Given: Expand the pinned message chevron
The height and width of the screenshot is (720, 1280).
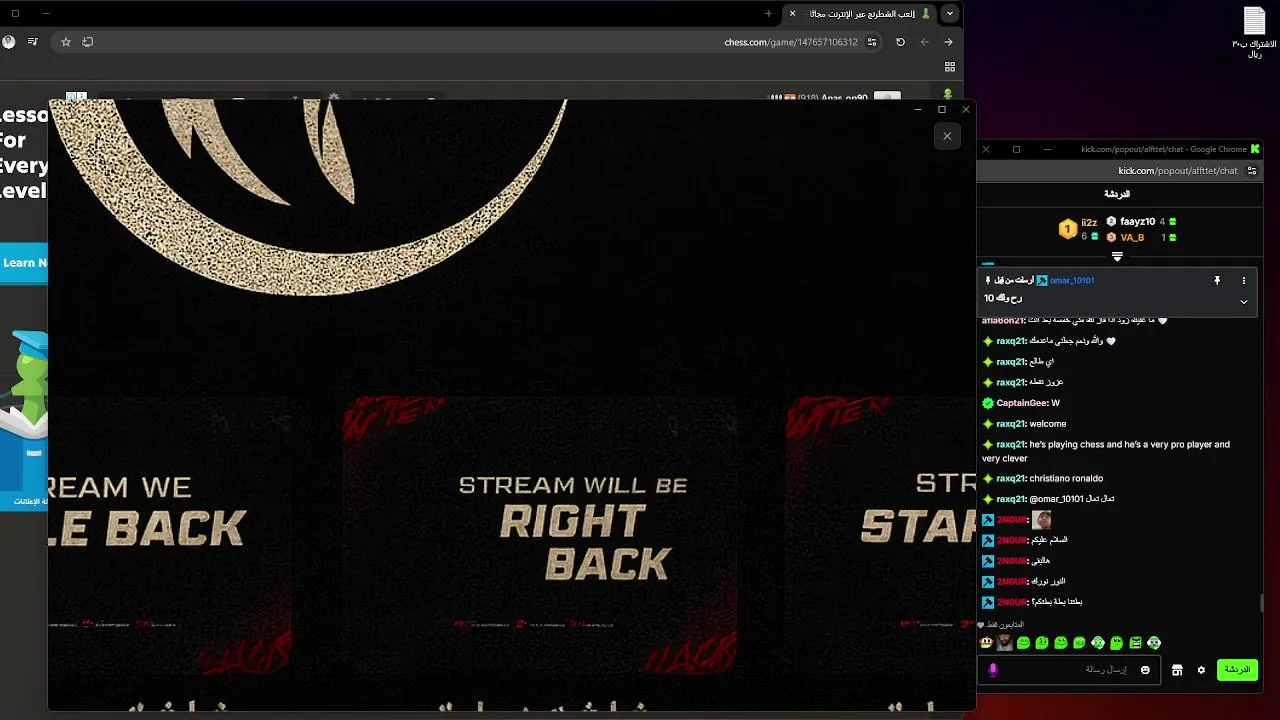Looking at the screenshot, I should click(x=1244, y=301).
